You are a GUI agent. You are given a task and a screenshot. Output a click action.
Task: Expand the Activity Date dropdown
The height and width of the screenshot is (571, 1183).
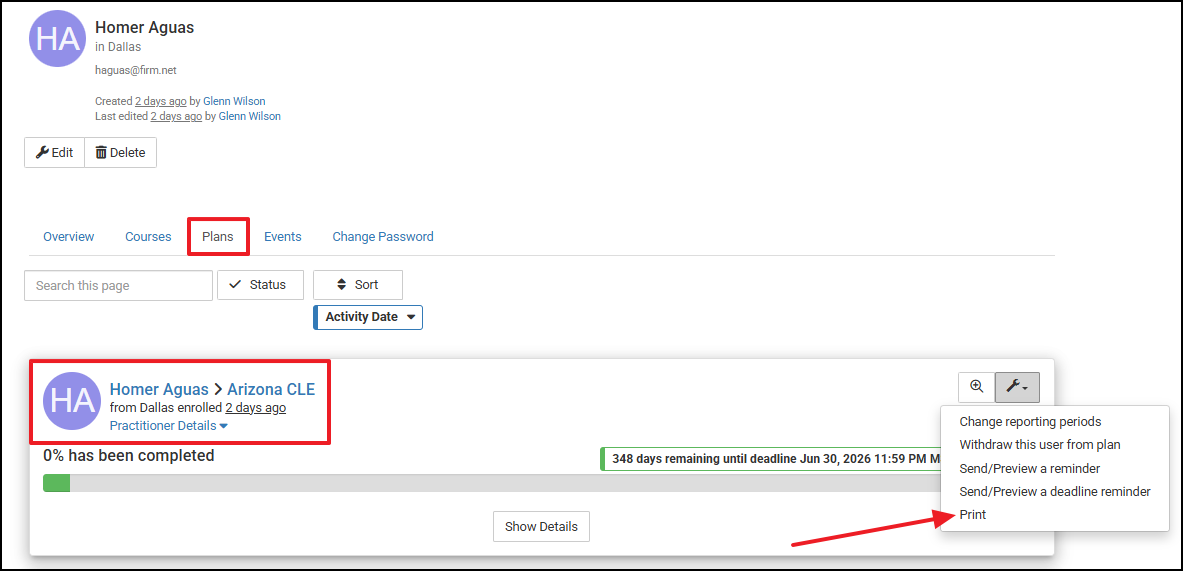point(368,318)
